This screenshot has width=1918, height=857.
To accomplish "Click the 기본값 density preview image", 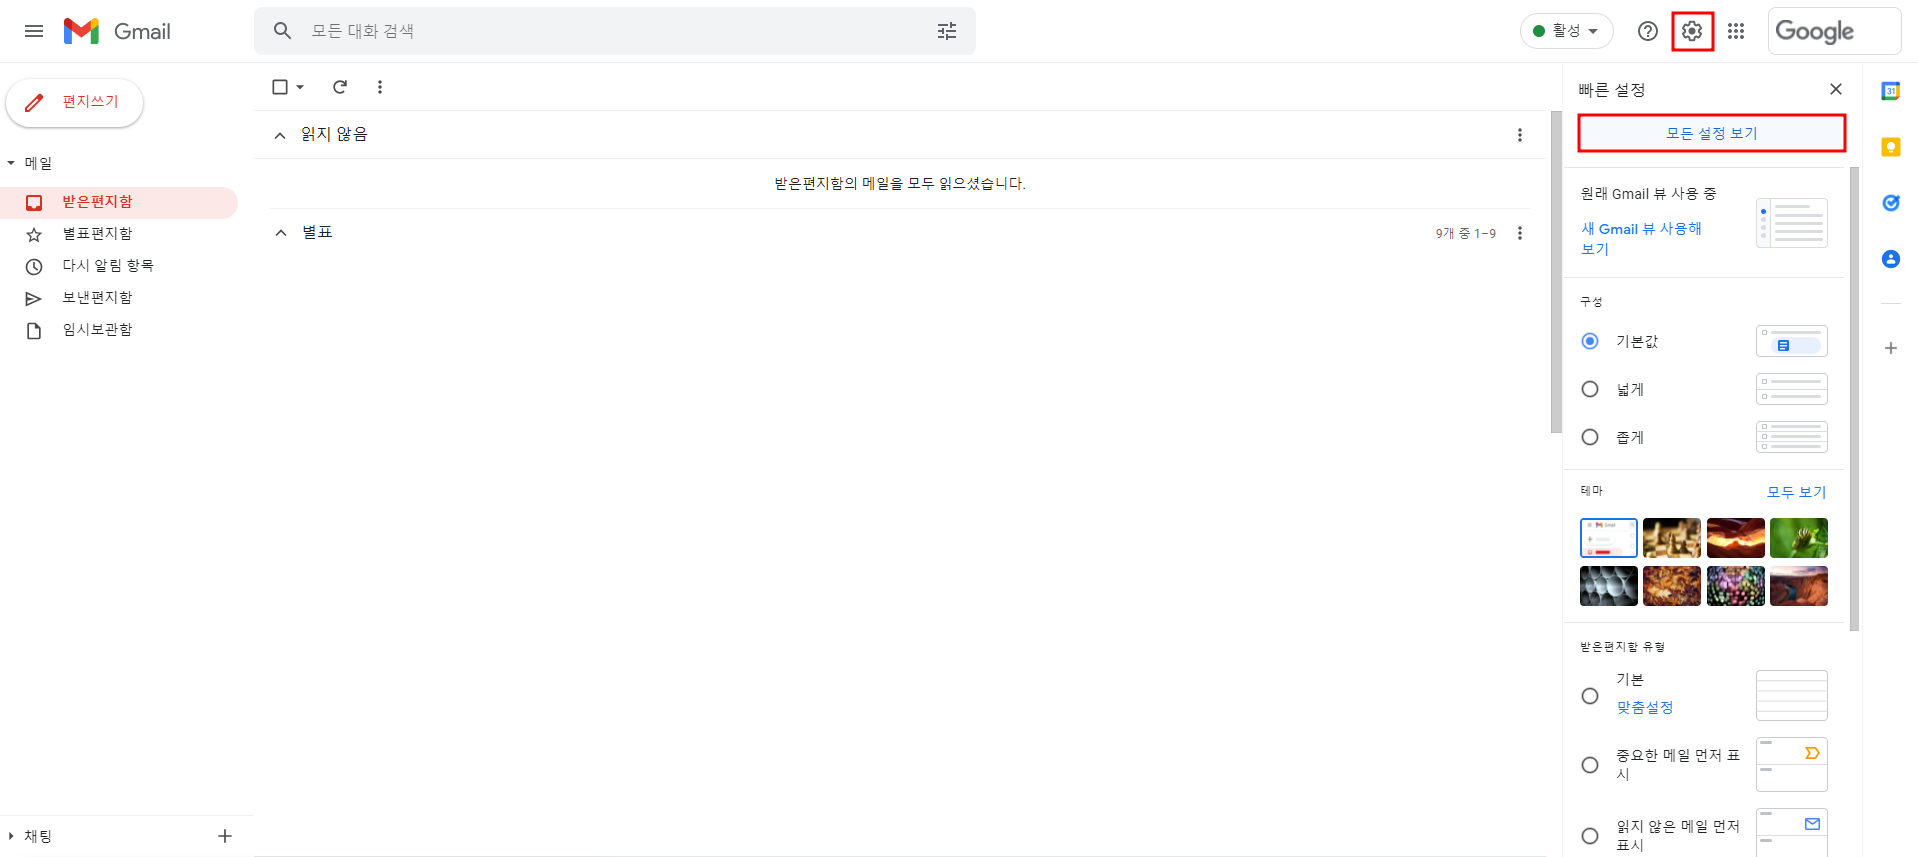I will pos(1791,341).
